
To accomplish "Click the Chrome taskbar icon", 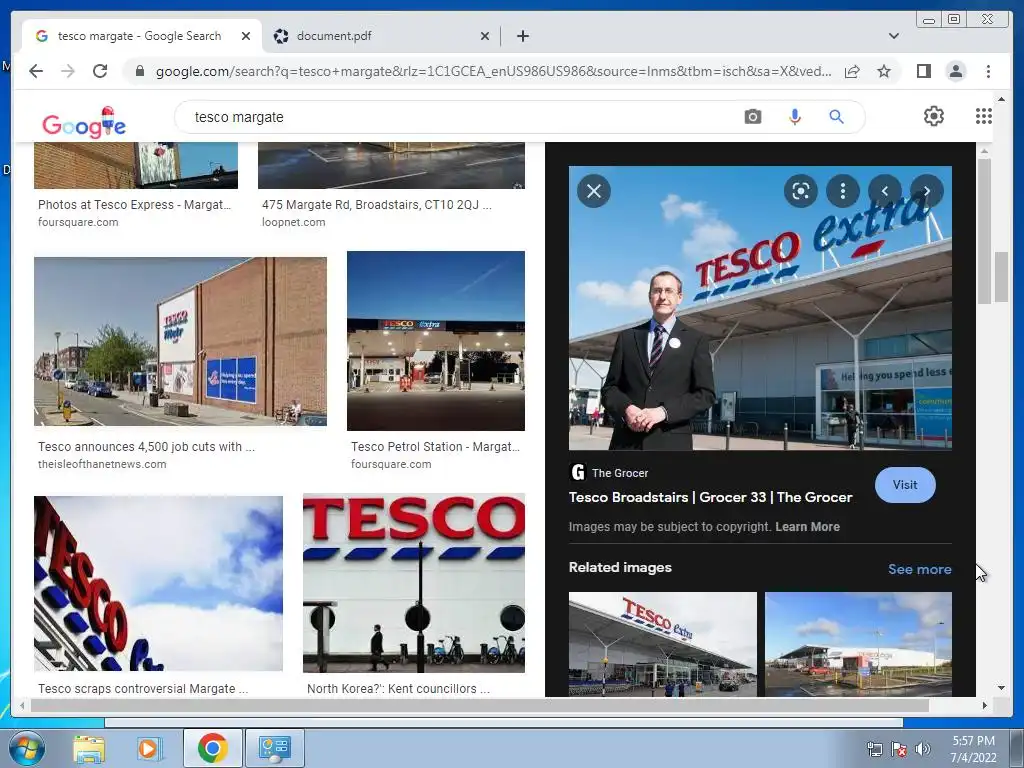I will click(212, 748).
